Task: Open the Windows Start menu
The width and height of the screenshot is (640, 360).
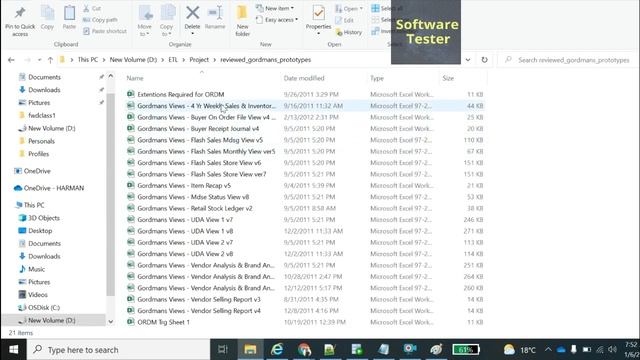Action: click(13, 349)
